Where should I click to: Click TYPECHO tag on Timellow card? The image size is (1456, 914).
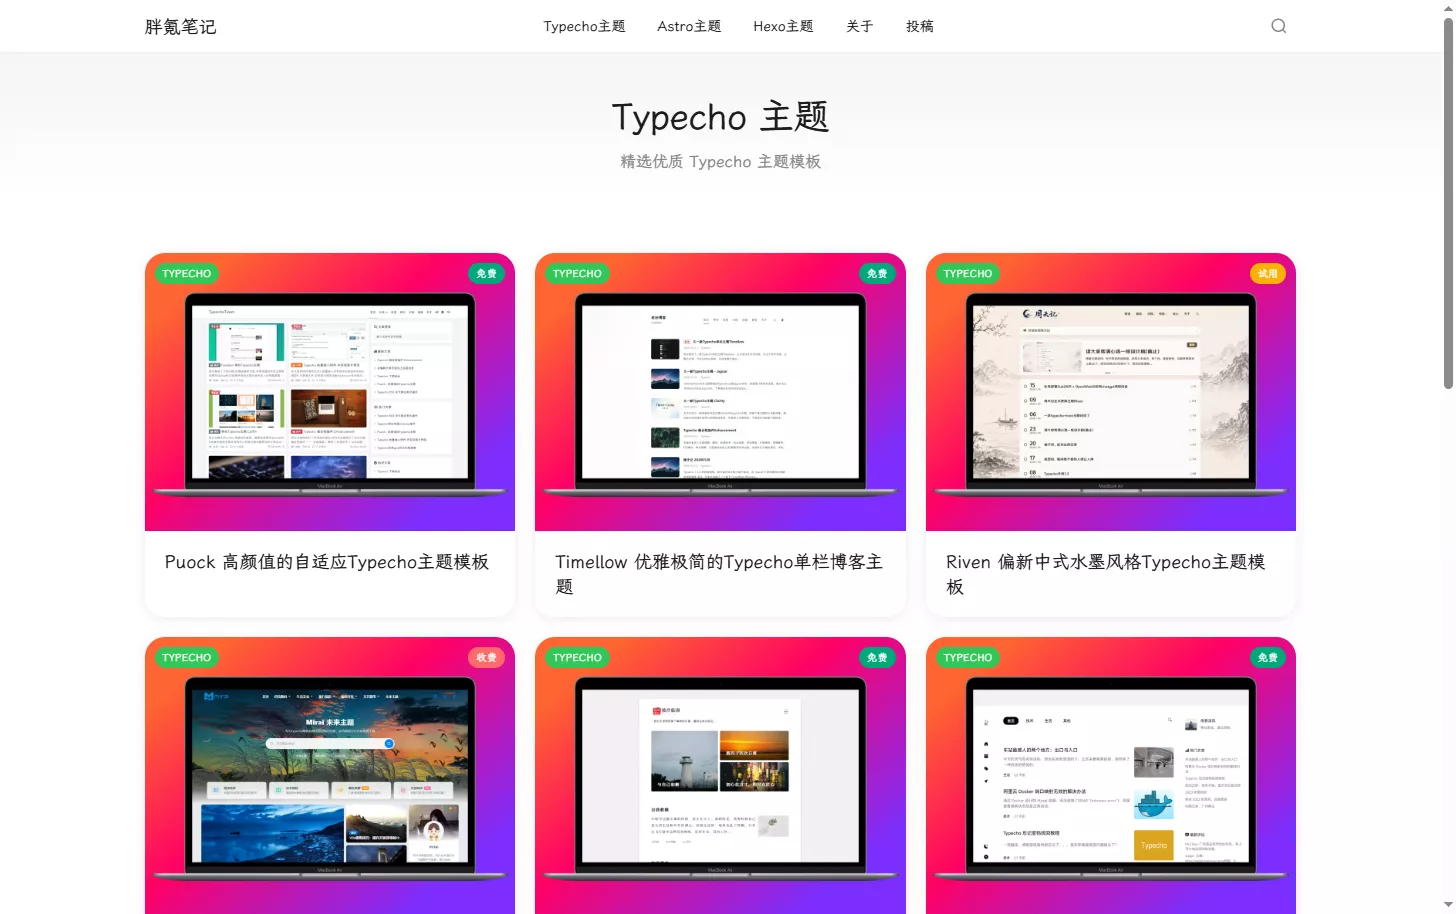577,273
